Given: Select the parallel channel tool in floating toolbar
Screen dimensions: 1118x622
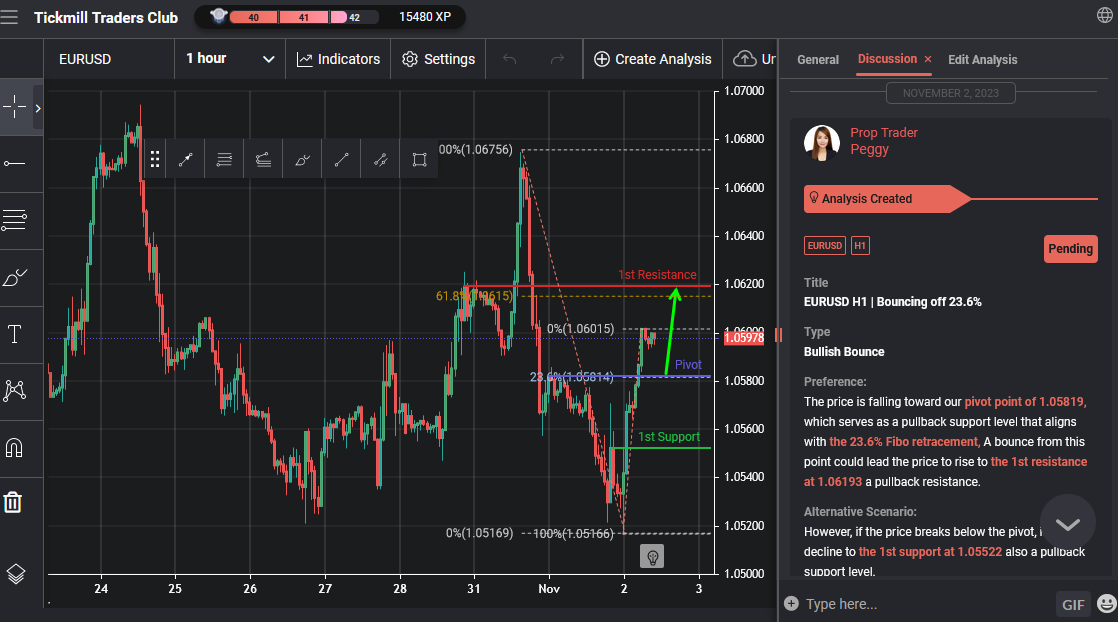Looking at the screenshot, I should pos(381,159).
